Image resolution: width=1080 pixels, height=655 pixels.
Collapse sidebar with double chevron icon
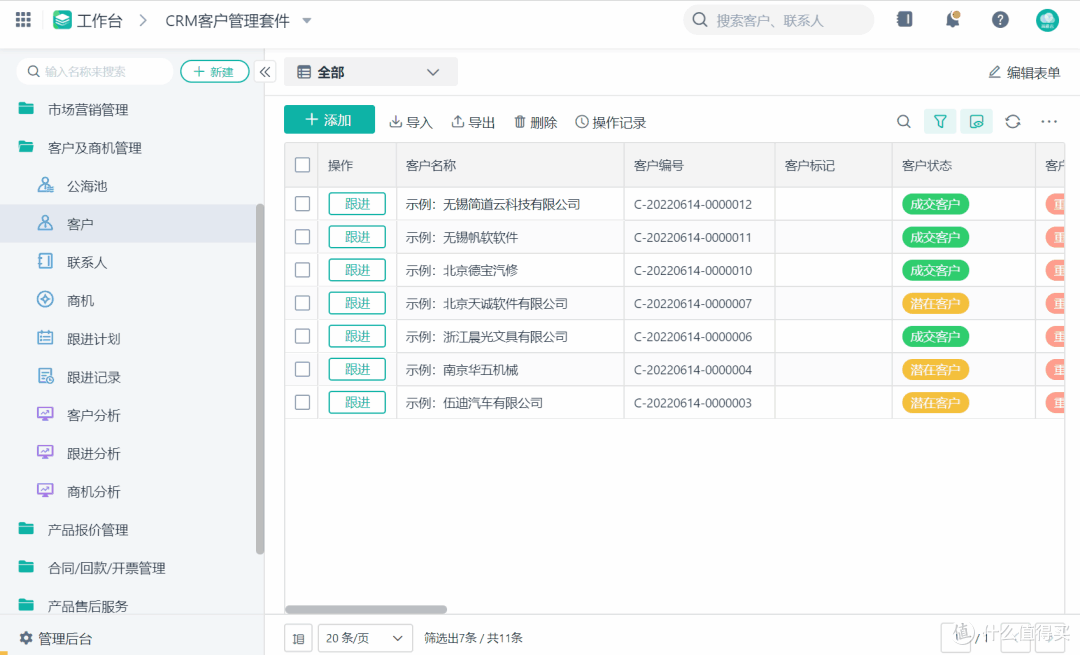pos(265,72)
